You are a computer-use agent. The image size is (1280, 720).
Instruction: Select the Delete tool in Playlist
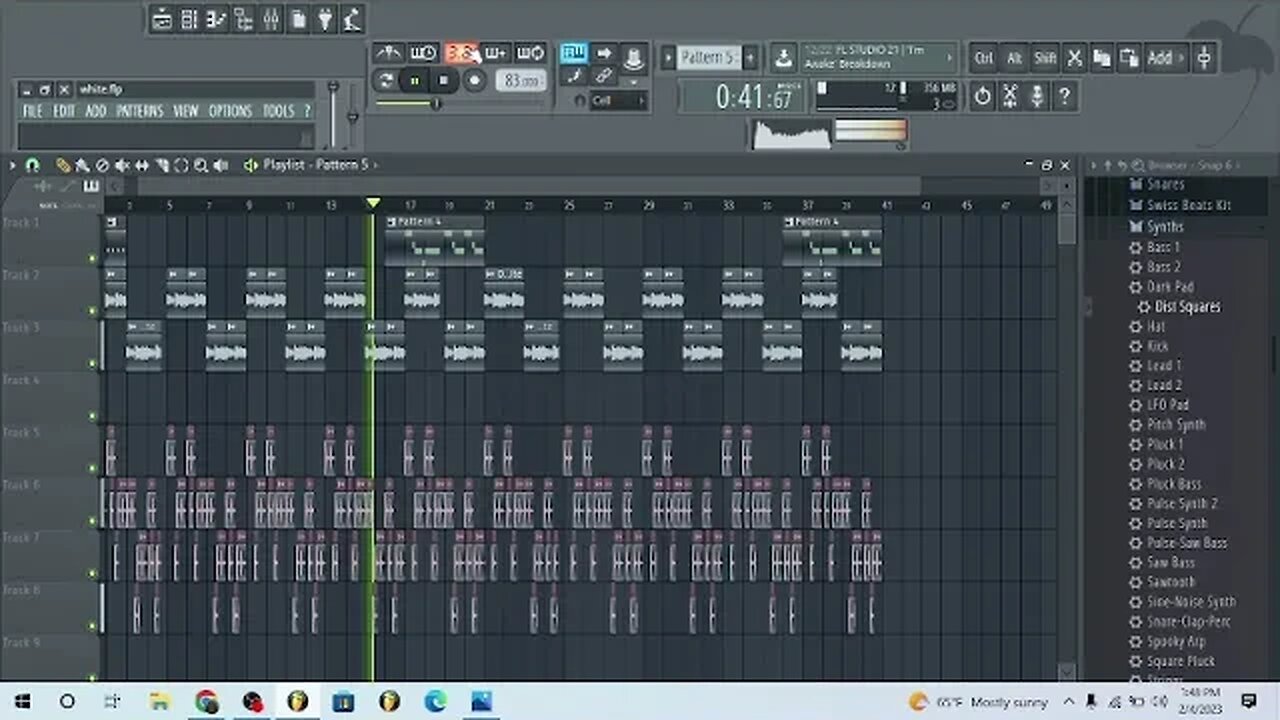pyautogui.click(x=102, y=165)
